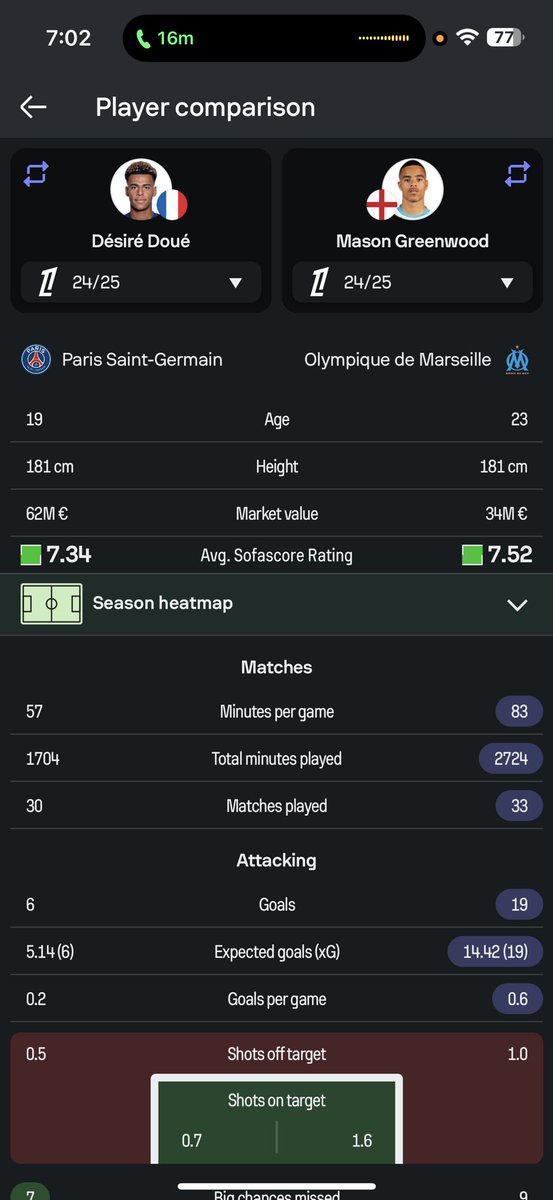Tap the green call duration indicator

point(166,38)
